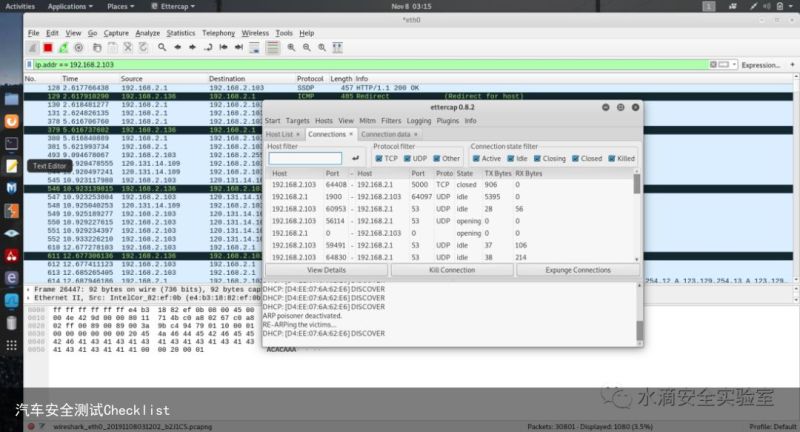
Task: Open the terminal from the dock
Action: click(11, 143)
